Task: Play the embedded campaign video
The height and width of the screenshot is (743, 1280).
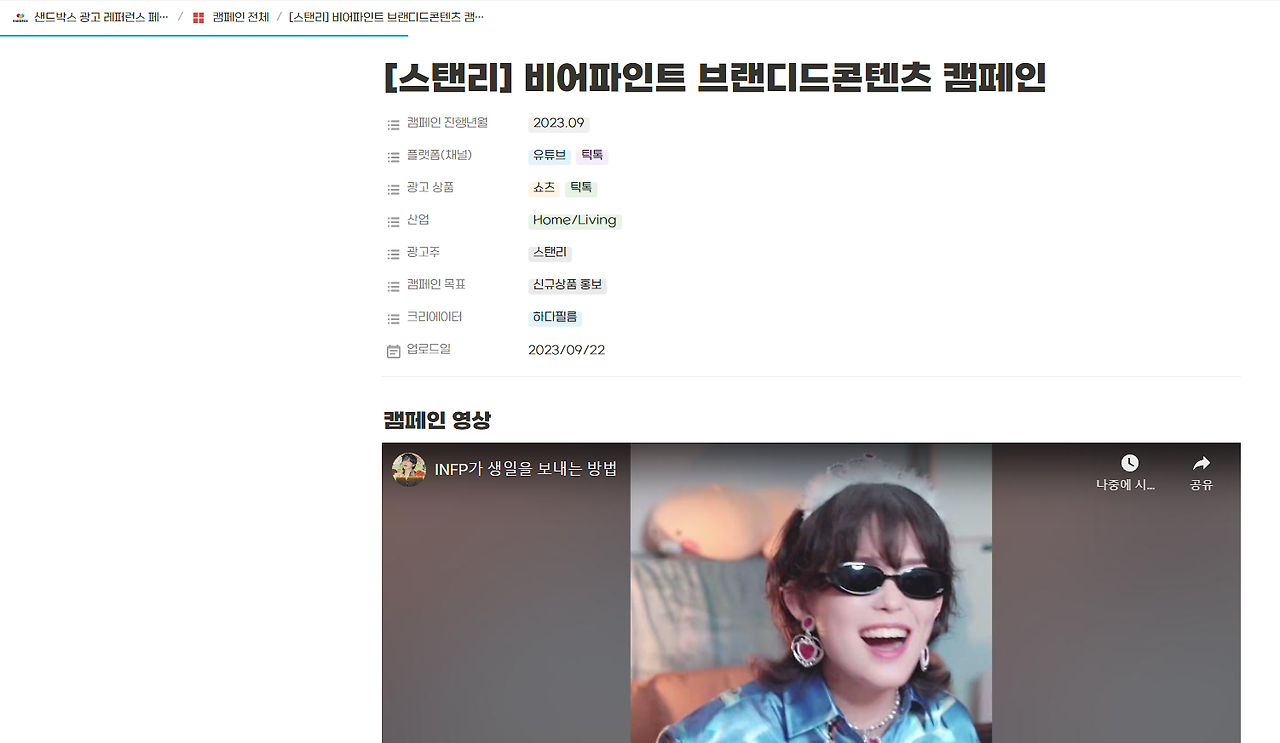Action: [x=811, y=593]
